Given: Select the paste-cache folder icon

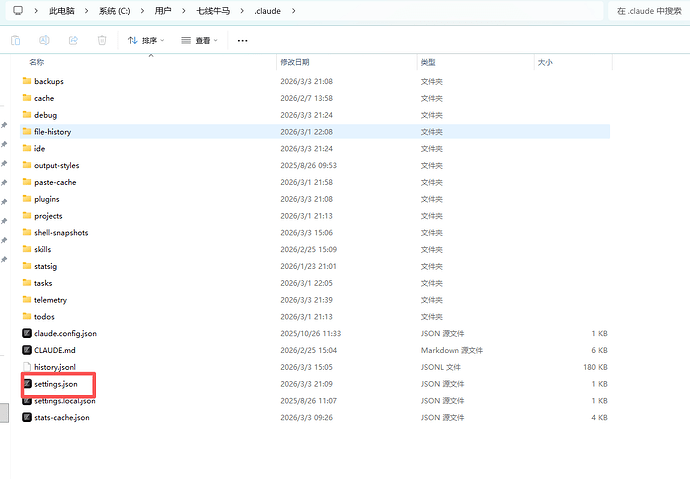Looking at the screenshot, I should (x=27, y=182).
